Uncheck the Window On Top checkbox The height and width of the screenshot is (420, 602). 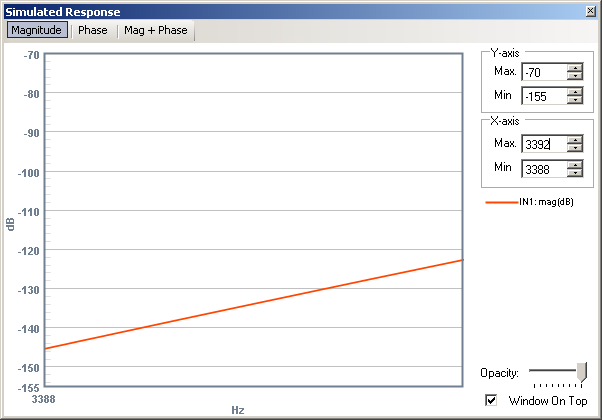pyautogui.click(x=491, y=400)
